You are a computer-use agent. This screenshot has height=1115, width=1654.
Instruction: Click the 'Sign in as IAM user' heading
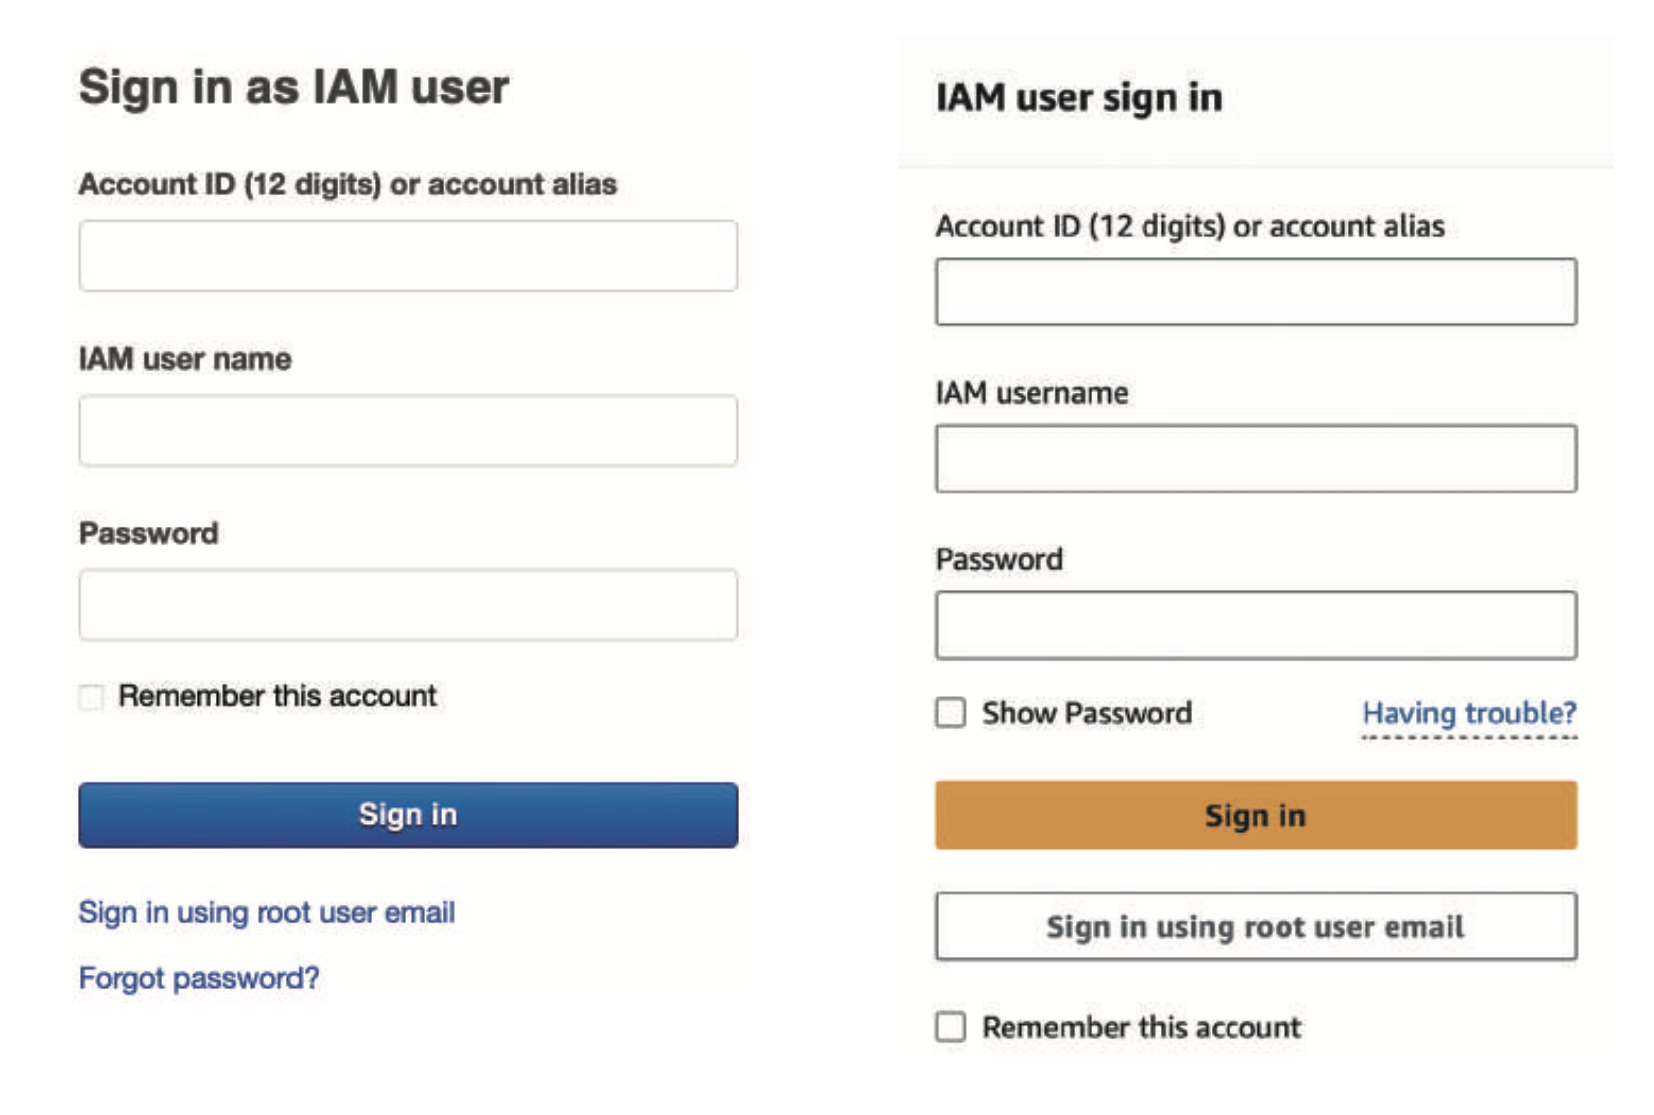(x=294, y=87)
